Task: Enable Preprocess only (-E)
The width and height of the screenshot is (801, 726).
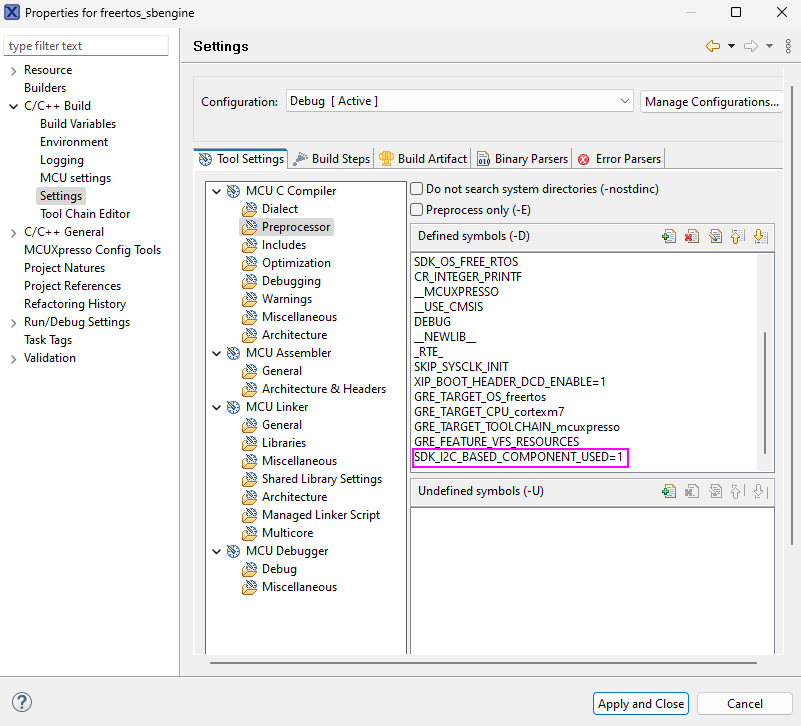Action: click(x=416, y=209)
